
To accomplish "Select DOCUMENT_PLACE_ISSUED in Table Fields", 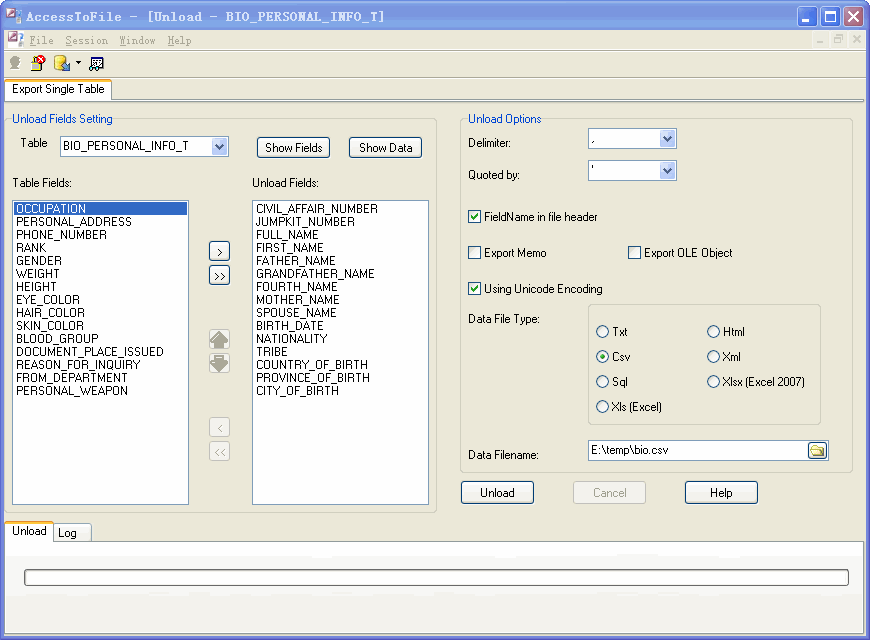I will 100,352.
